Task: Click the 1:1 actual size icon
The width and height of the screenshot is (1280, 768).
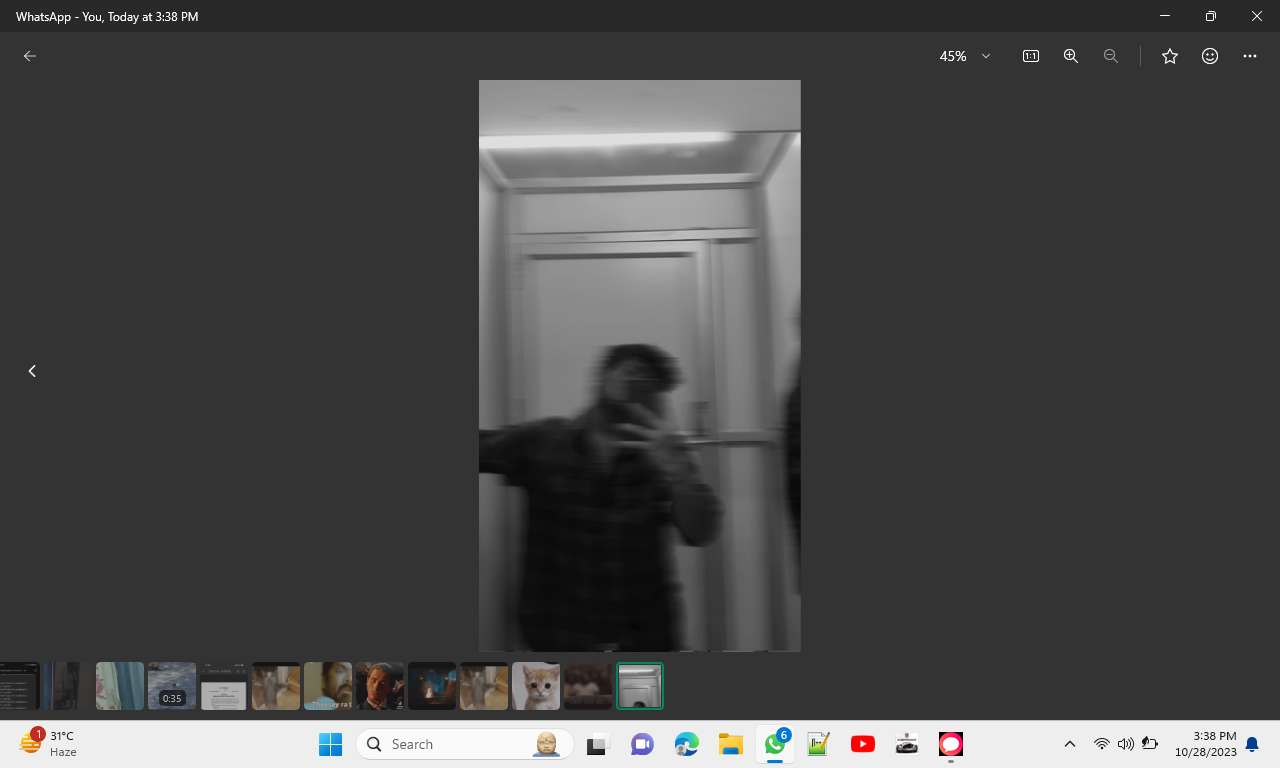Action: pyautogui.click(x=1031, y=56)
